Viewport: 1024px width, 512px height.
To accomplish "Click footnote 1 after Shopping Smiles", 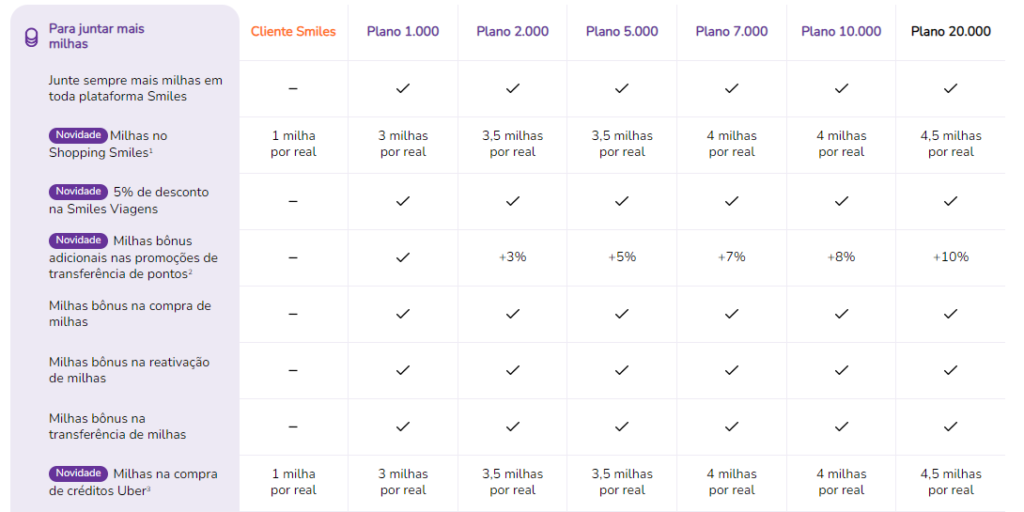I will [151, 150].
